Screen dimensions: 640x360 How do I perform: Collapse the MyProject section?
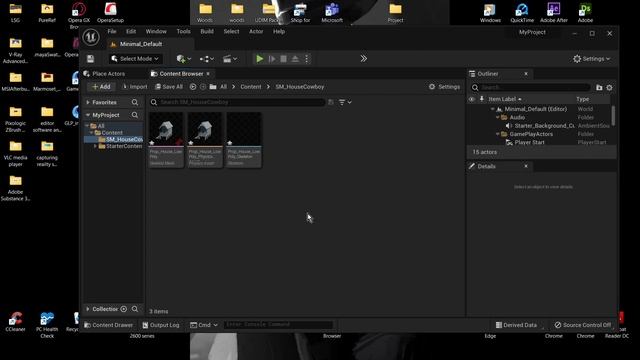pyautogui.click(x=88, y=115)
